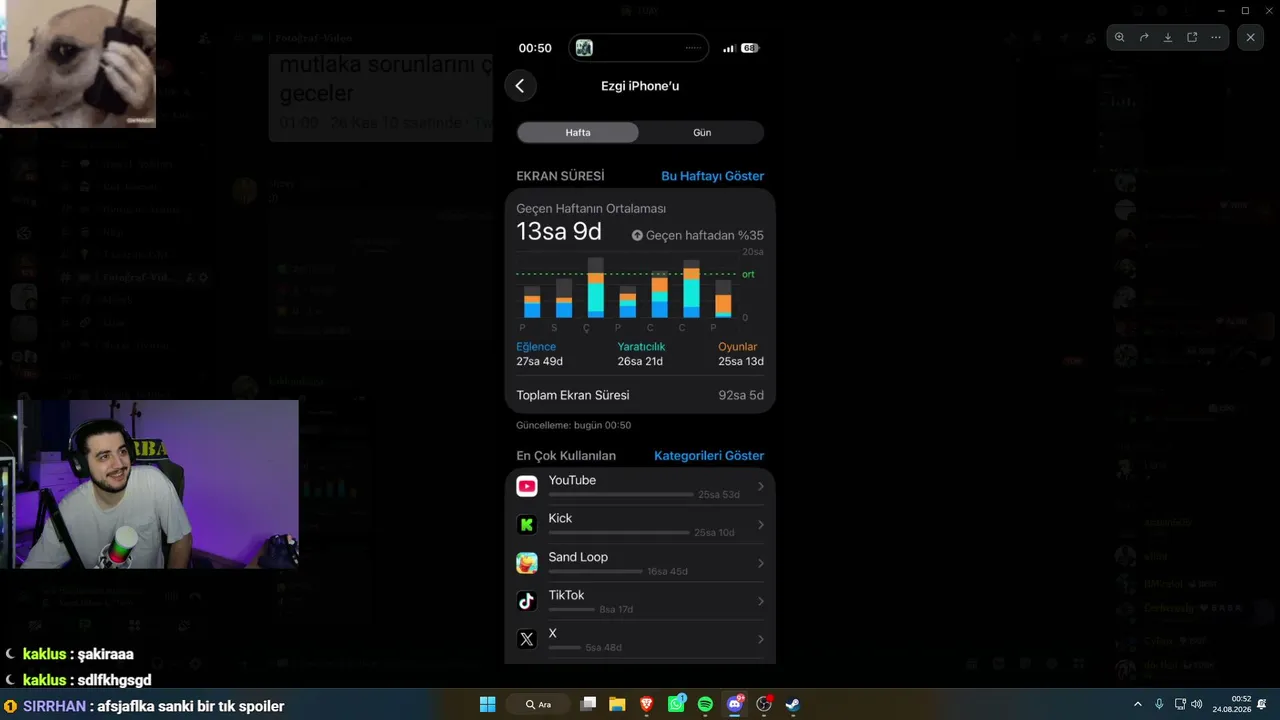Open the image in browser icon
Viewport: 1280px width, 720px height.
point(1192,37)
